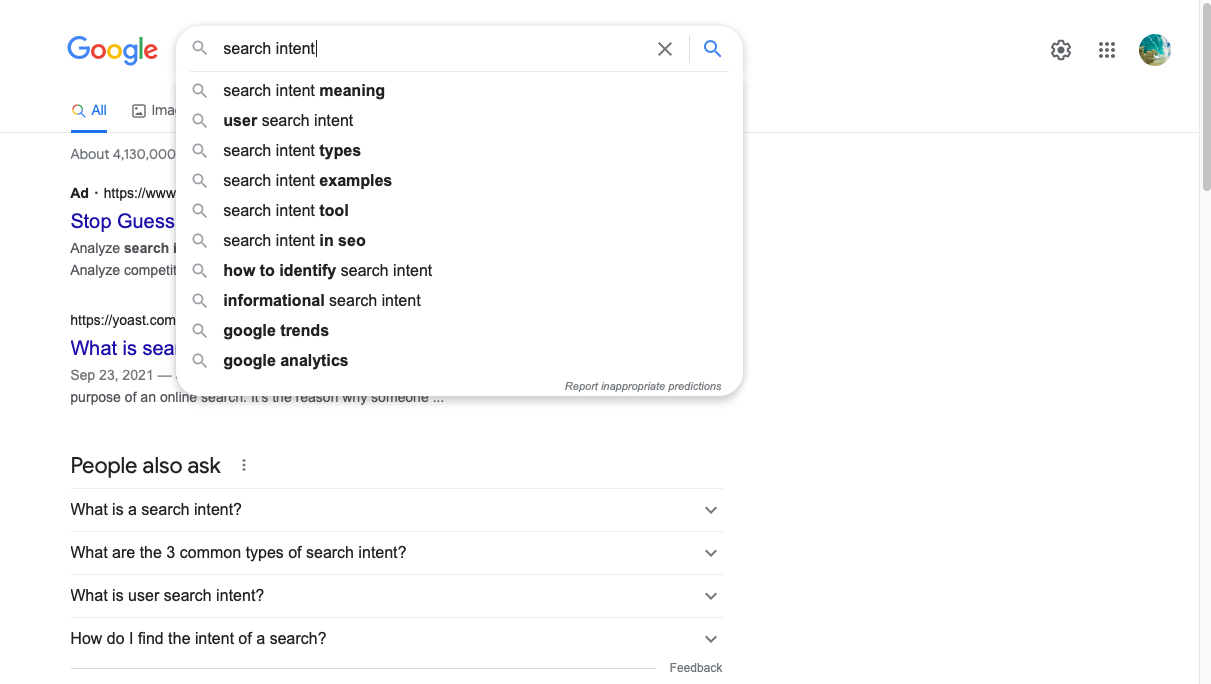The image size is (1211, 684).
Task: Clear the search box with the X icon
Action: (x=664, y=48)
